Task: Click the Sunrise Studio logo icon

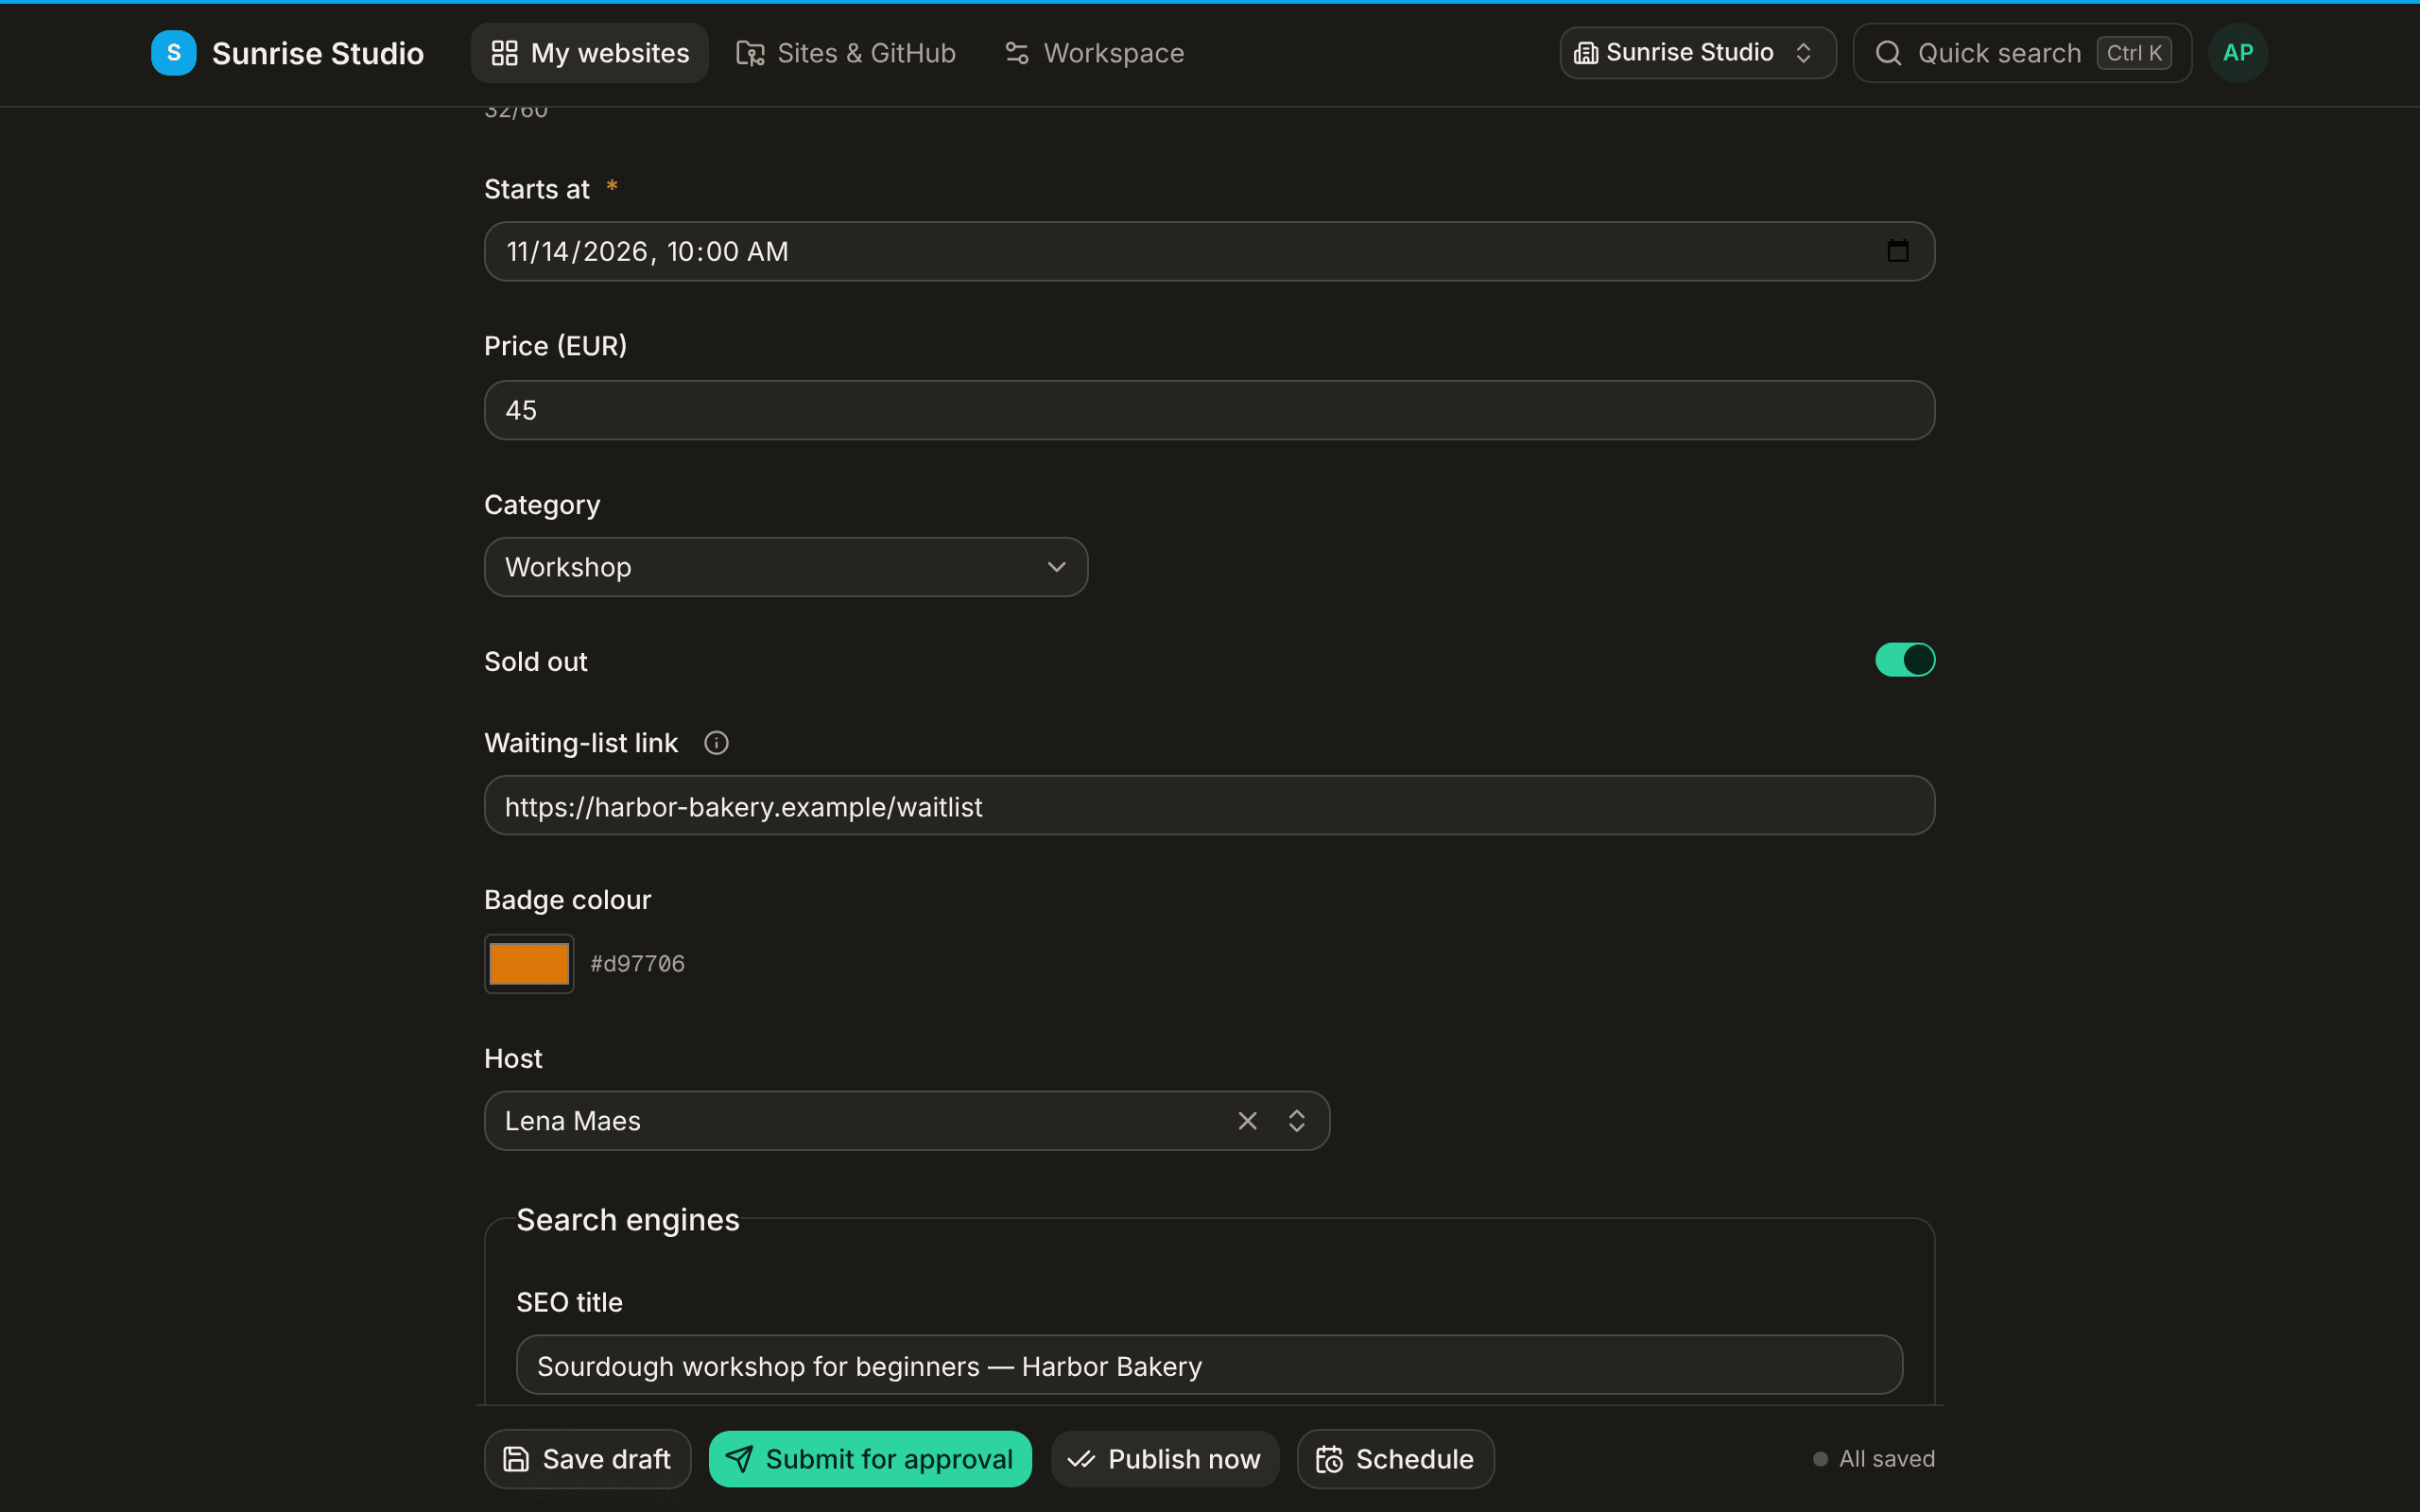Action: (173, 53)
